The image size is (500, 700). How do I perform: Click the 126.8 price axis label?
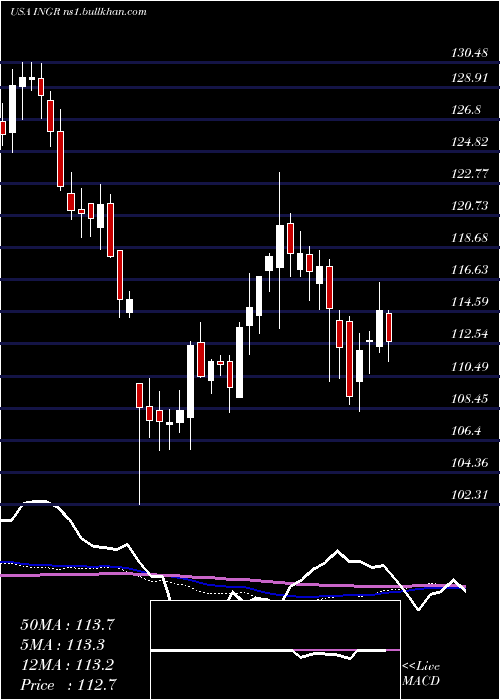click(x=466, y=109)
